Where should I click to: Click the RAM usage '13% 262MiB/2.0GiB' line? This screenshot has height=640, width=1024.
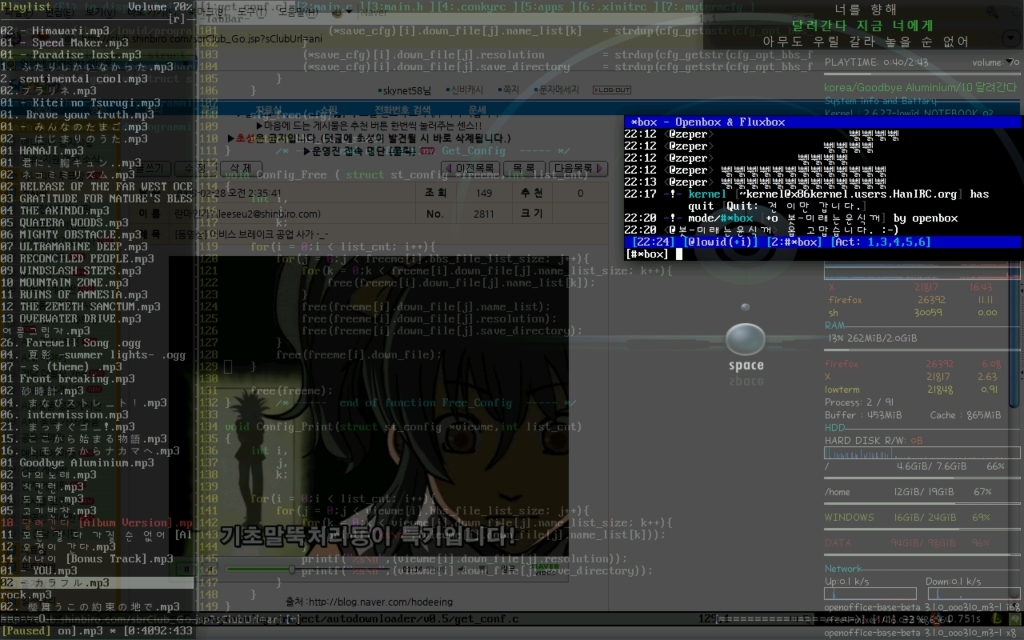click(872, 338)
